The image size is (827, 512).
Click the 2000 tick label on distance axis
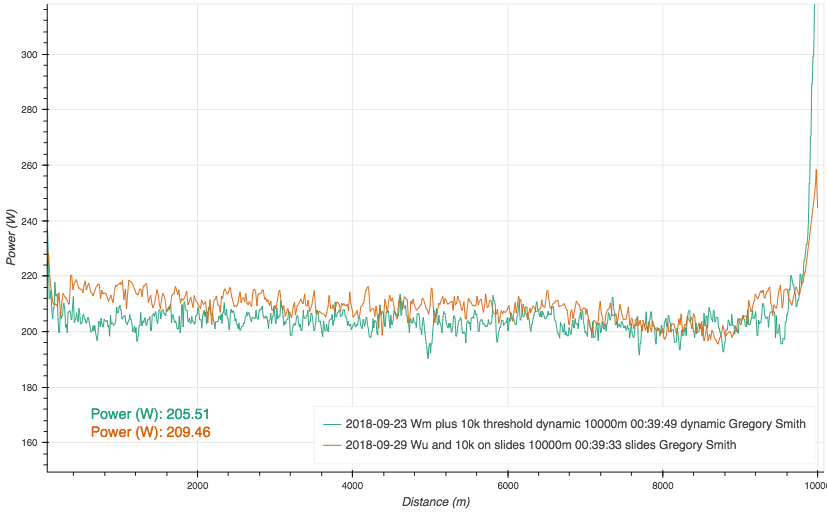(x=197, y=484)
